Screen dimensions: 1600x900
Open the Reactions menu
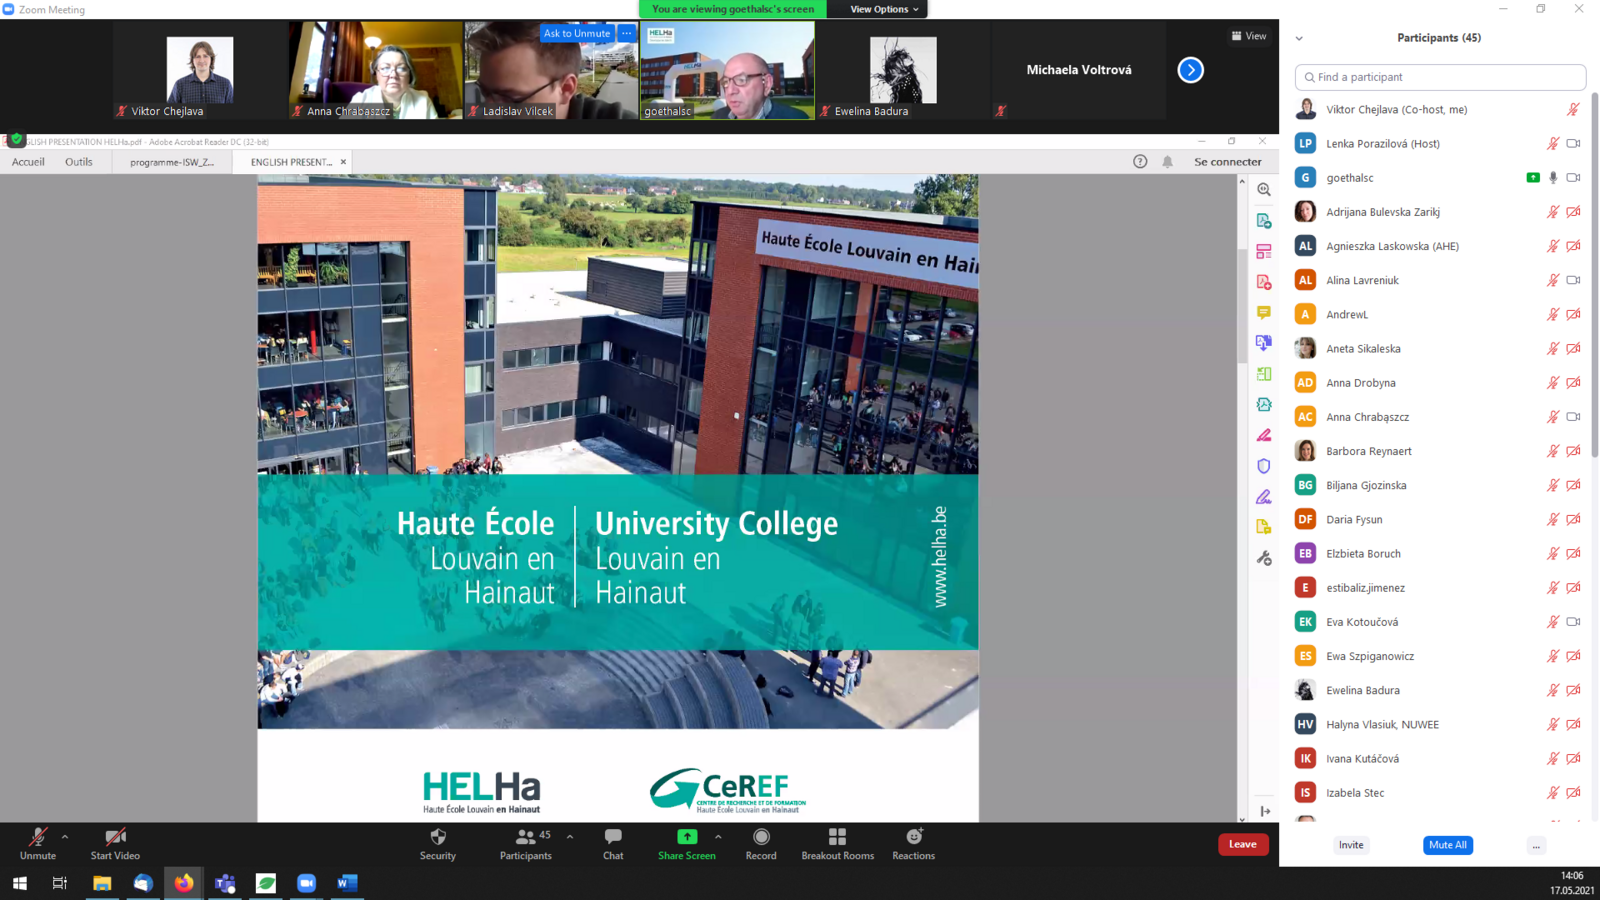pyautogui.click(x=913, y=837)
